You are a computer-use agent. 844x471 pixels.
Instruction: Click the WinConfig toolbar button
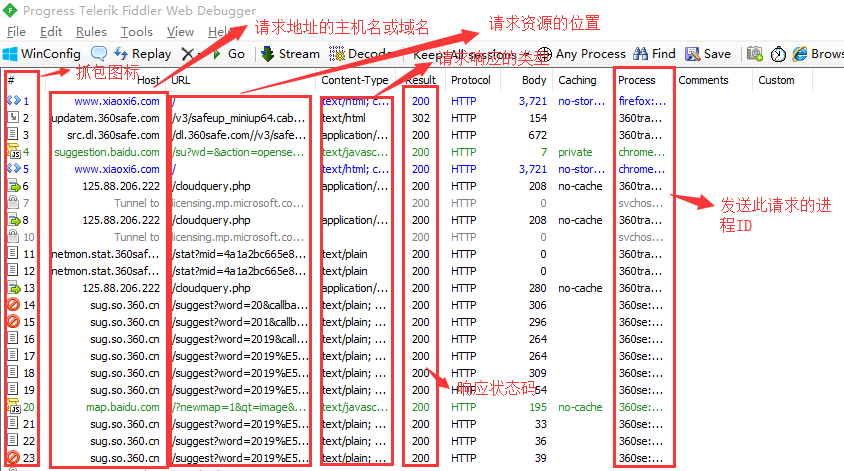pyautogui.click(x=41, y=54)
